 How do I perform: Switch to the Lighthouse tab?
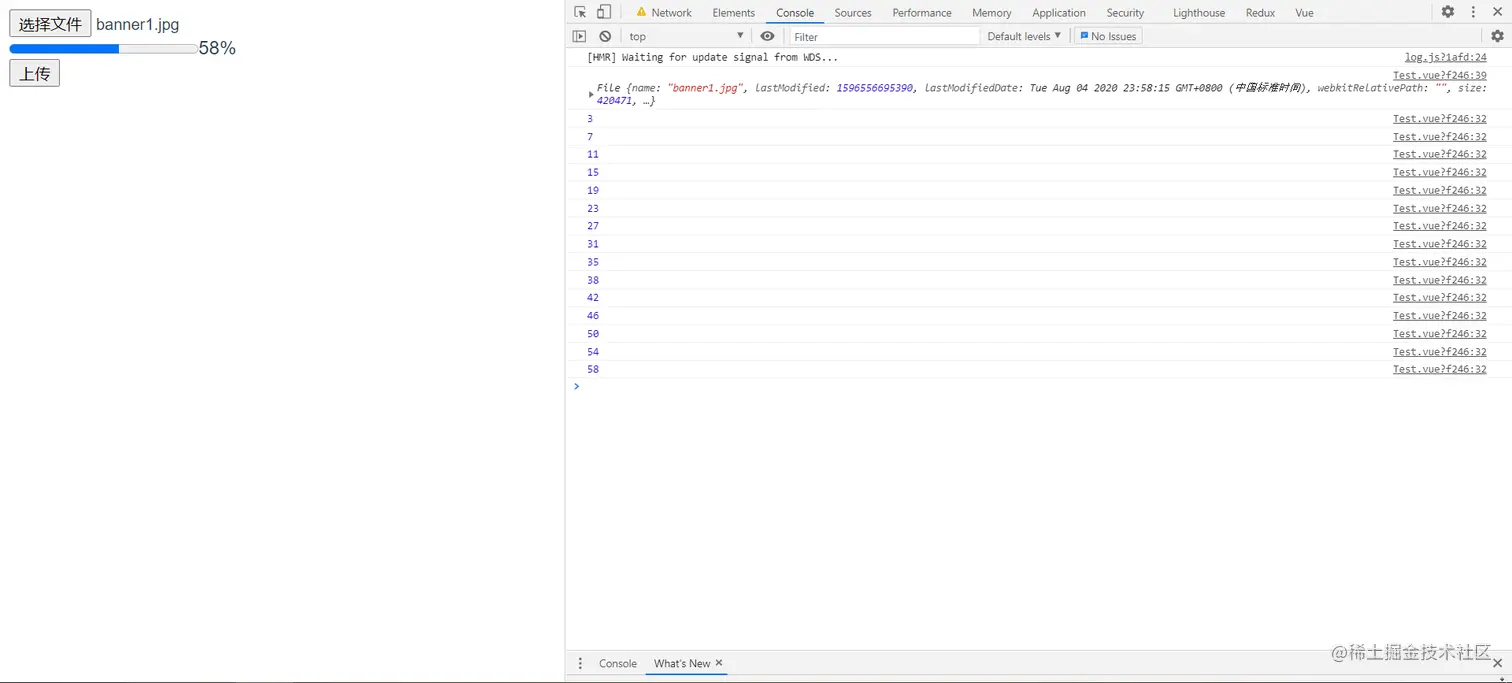pyautogui.click(x=1199, y=13)
